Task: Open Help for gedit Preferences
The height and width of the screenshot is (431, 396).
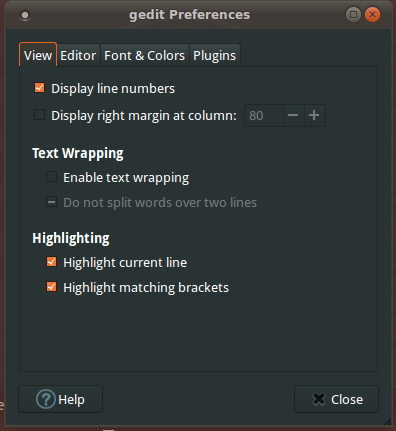Action: pyautogui.click(x=60, y=399)
